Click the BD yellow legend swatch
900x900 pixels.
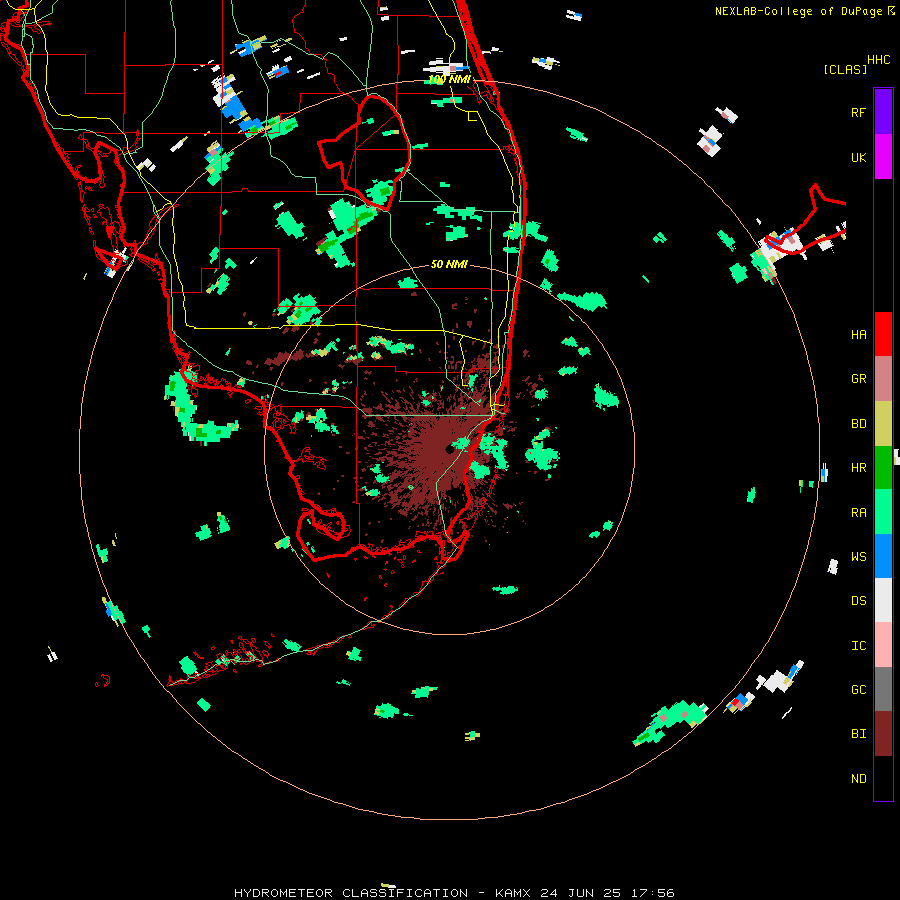tap(883, 424)
